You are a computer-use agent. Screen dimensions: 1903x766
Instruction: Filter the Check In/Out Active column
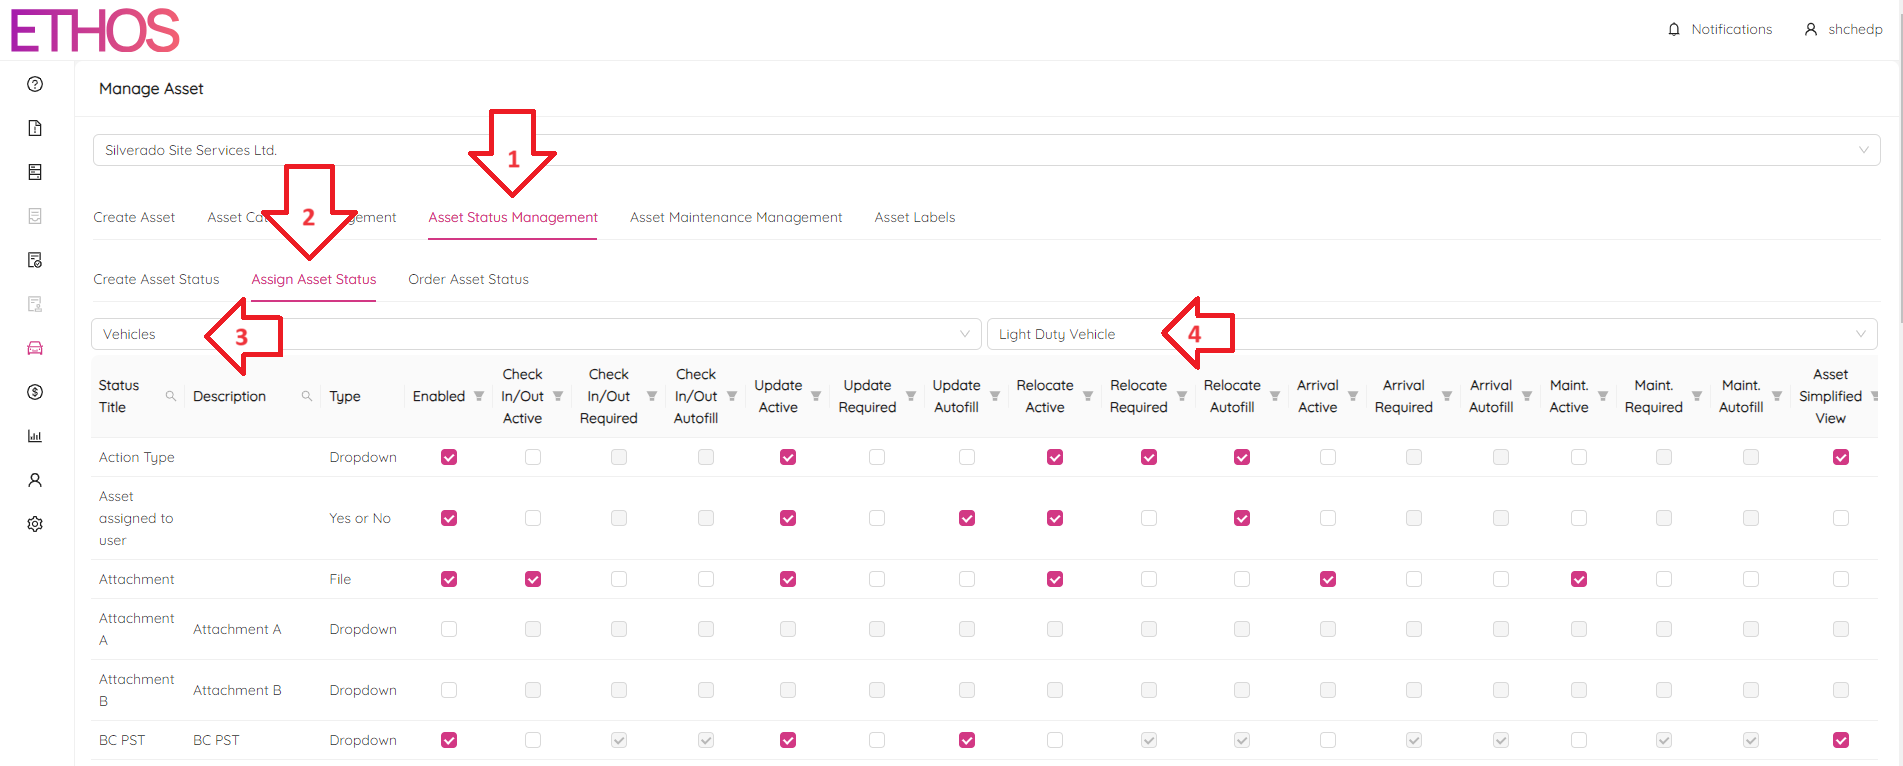[x=558, y=396]
